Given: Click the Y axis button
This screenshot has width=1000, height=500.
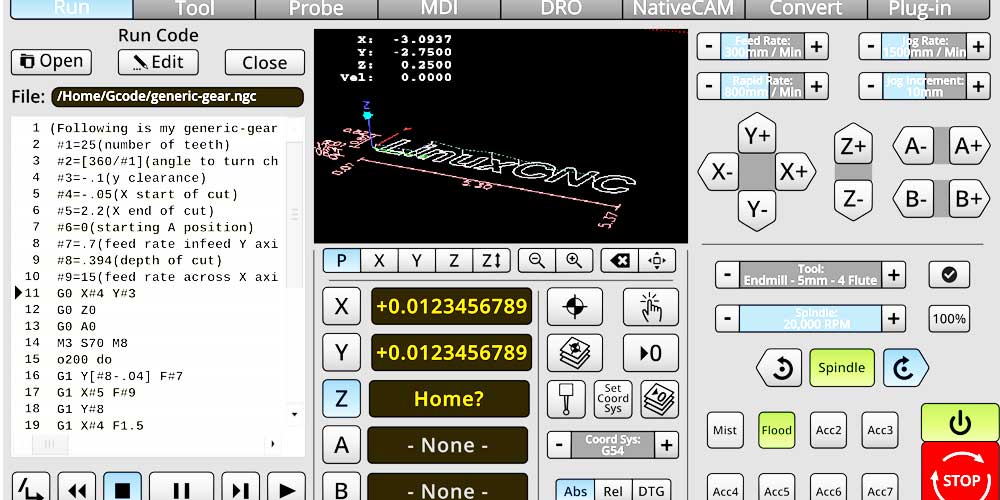Looking at the screenshot, I should (341, 353).
